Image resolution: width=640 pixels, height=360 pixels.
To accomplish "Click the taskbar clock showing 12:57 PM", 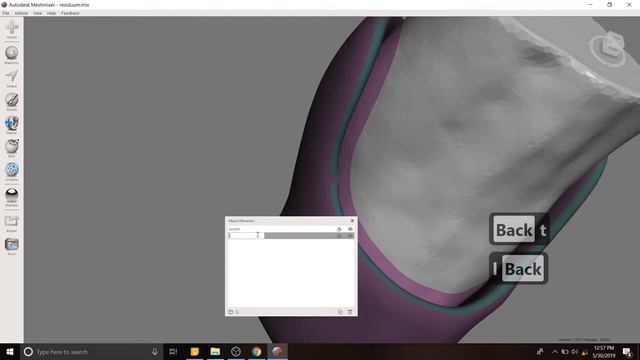I will pos(604,351).
